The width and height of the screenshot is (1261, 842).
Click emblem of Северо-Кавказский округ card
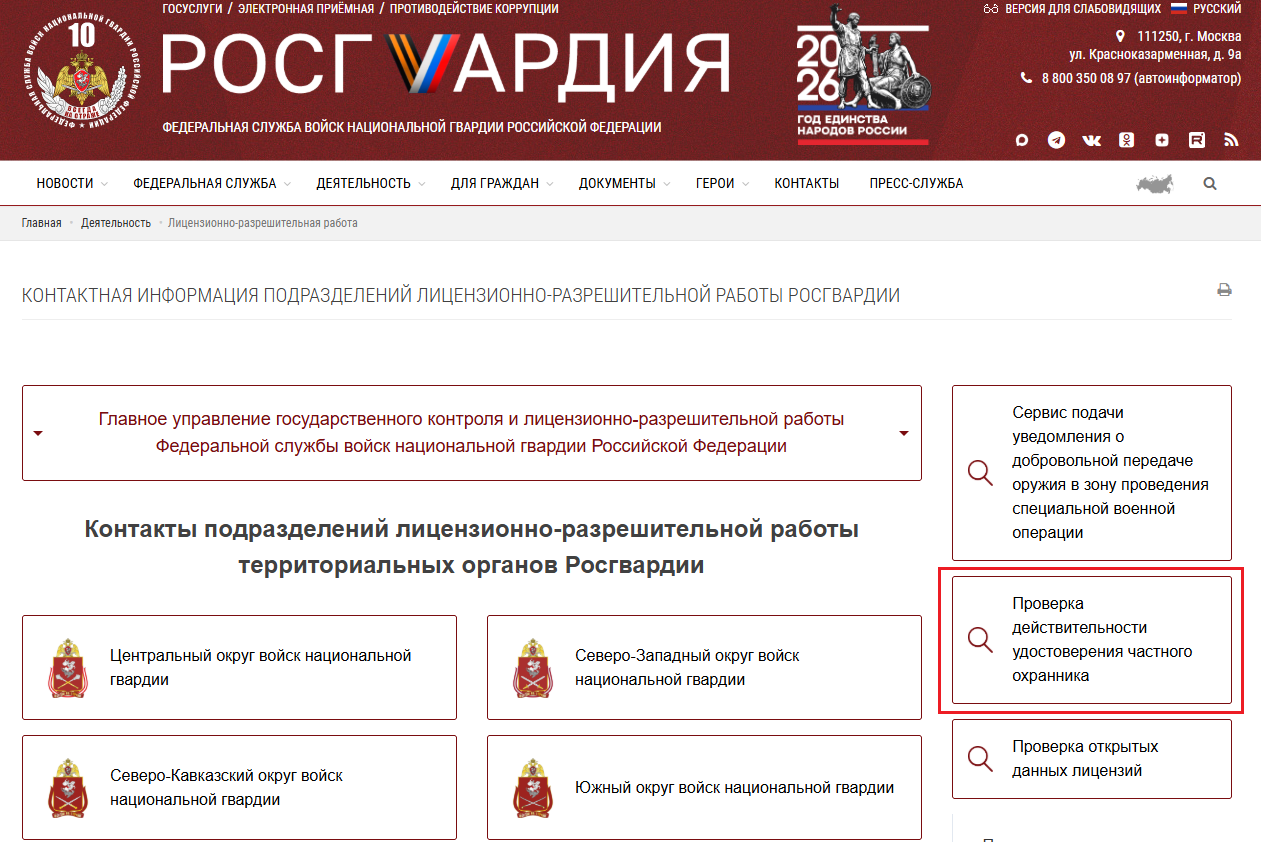(x=66, y=788)
